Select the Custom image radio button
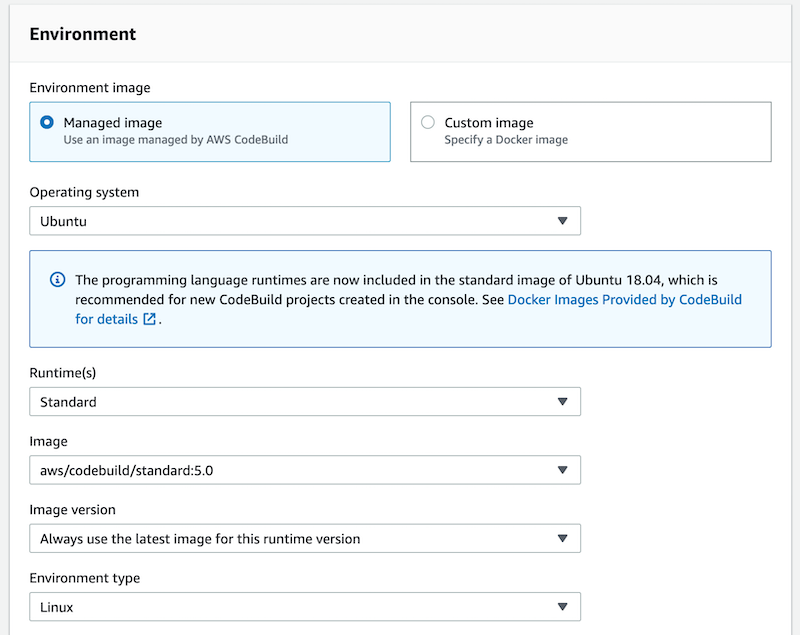 (x=428, y=122)
